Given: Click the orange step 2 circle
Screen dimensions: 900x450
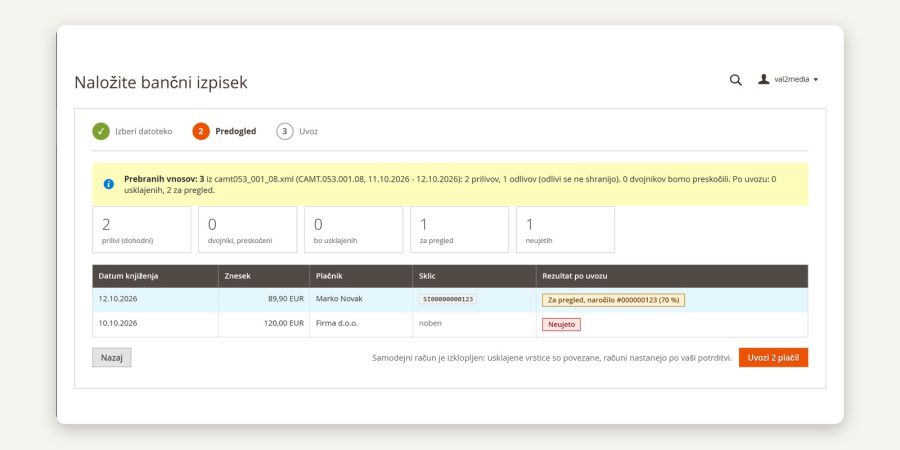Looking at the screenshot, I should pos(201,131).
